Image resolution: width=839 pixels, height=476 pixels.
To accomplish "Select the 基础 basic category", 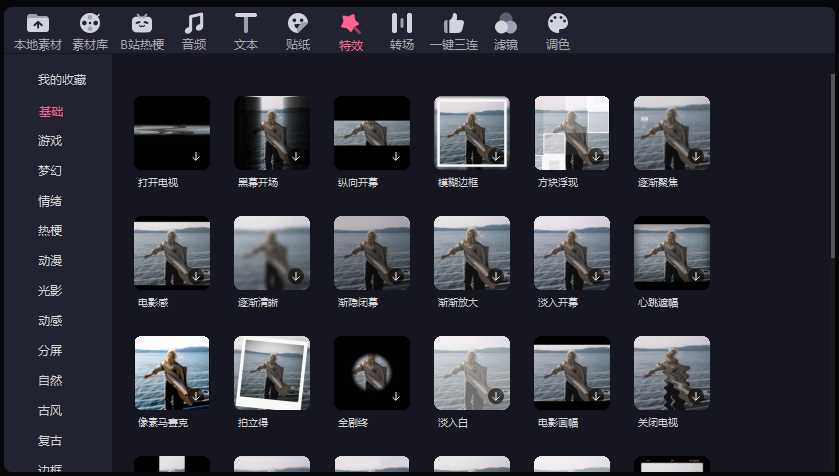I will click(x=51, y=112).
